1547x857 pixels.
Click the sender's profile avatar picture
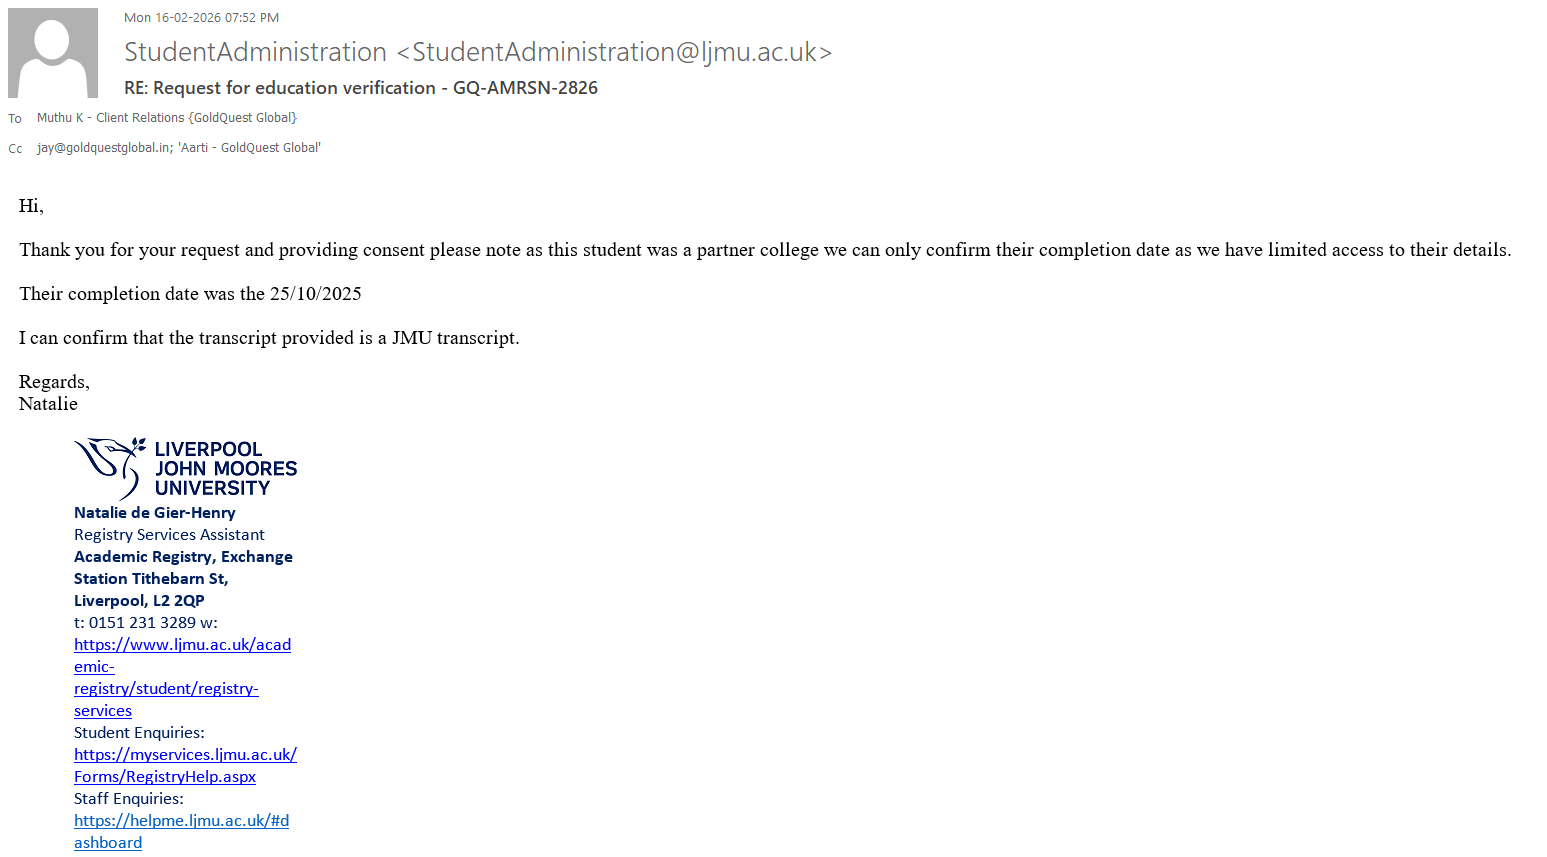tap(53, 53)
